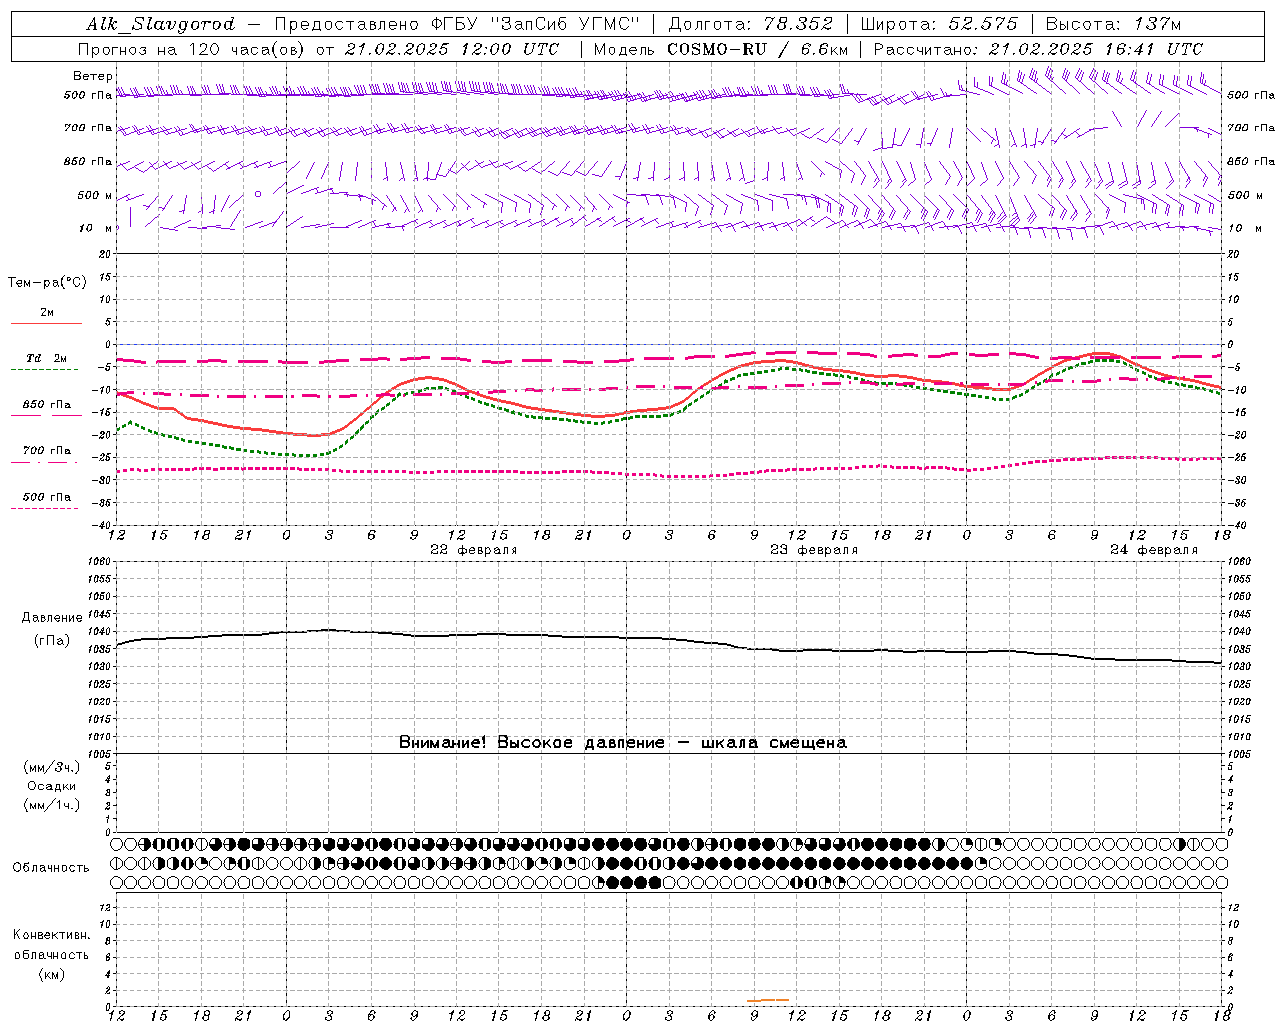
Task: Click the 850 гПа temperature legend entry
Action: (x=47, y=405)
